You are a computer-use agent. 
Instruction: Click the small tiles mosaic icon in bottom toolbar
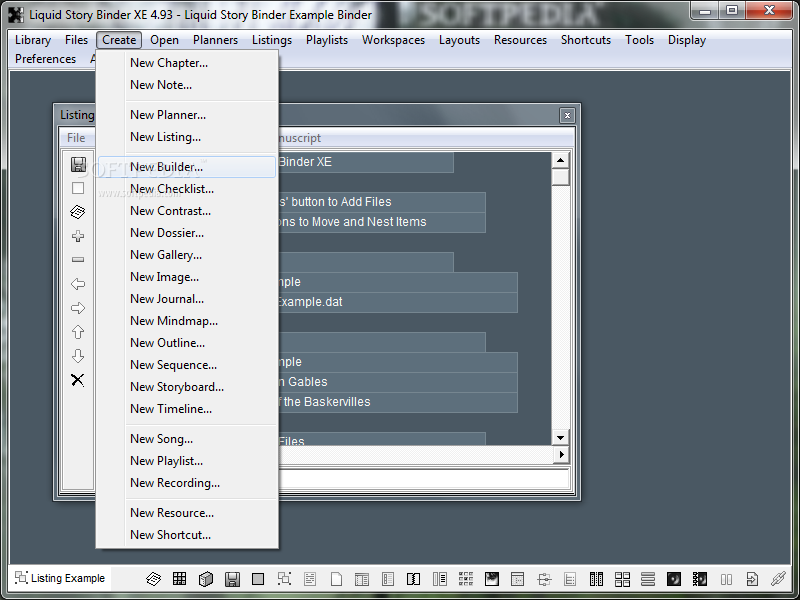point(466,579)
